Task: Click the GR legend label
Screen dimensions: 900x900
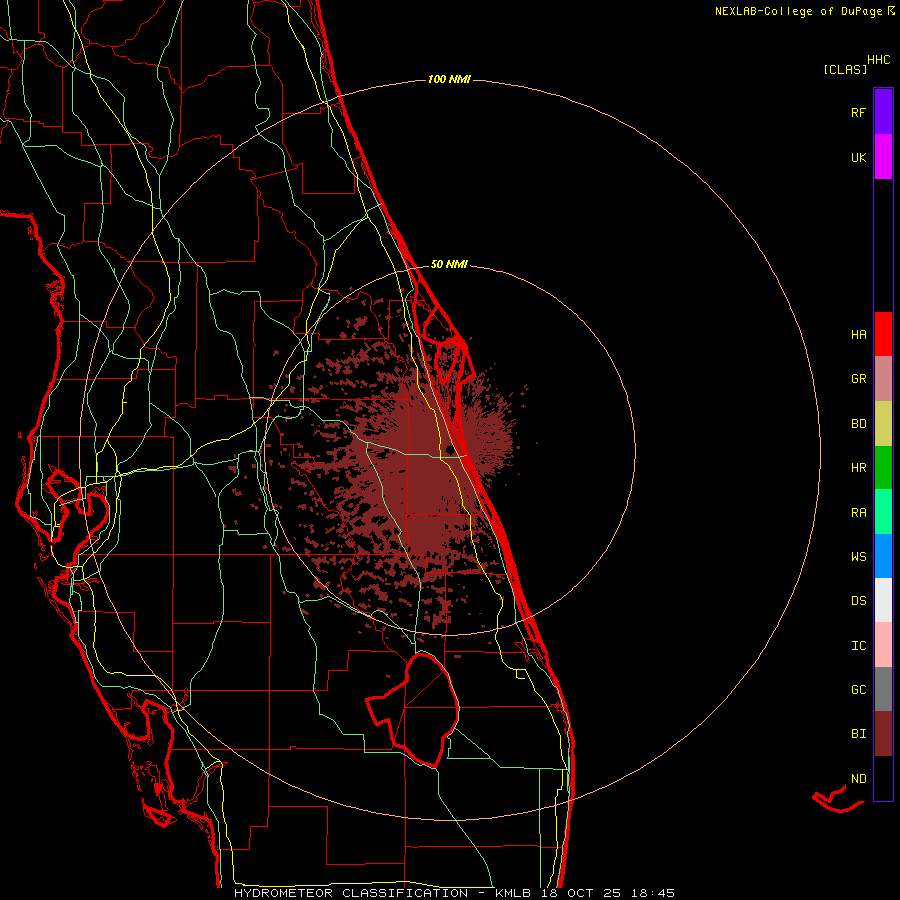Action: coord(858,379)
